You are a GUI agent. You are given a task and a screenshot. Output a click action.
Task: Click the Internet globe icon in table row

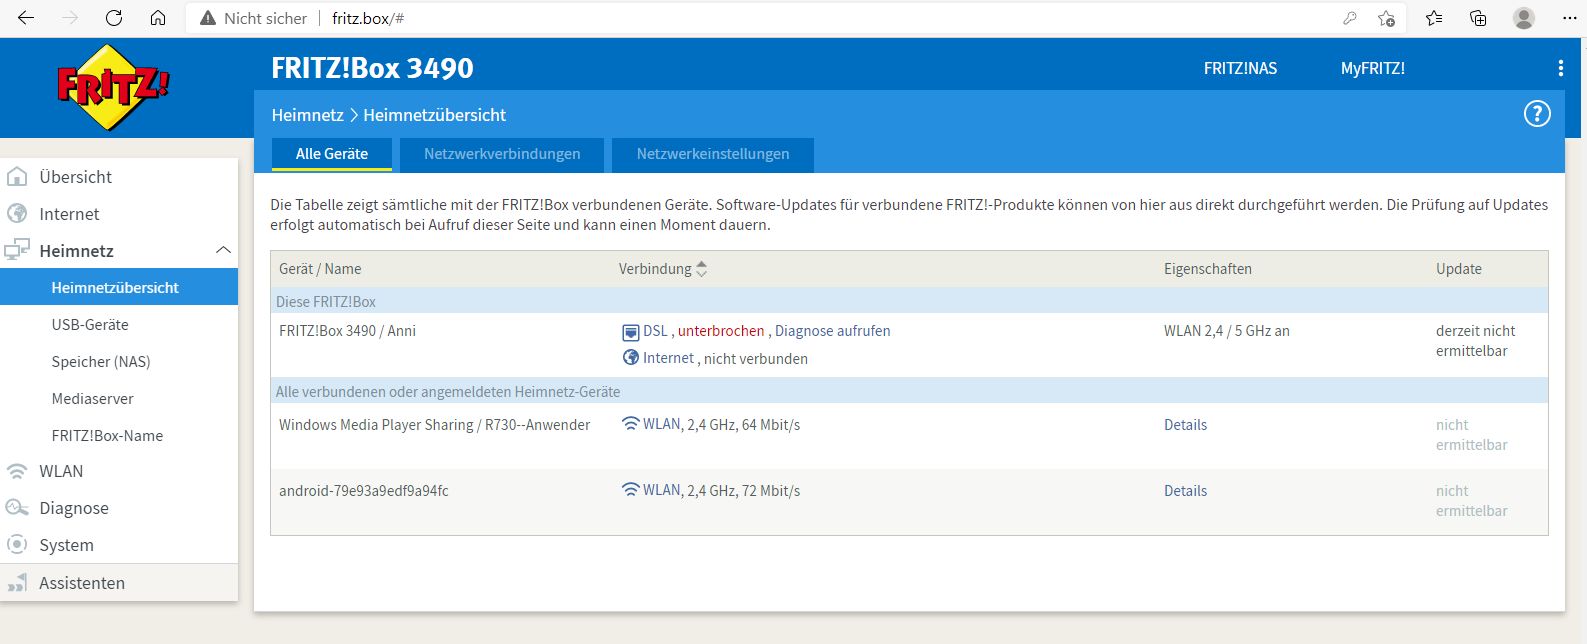pyautogui.click(x=631, y=358)
